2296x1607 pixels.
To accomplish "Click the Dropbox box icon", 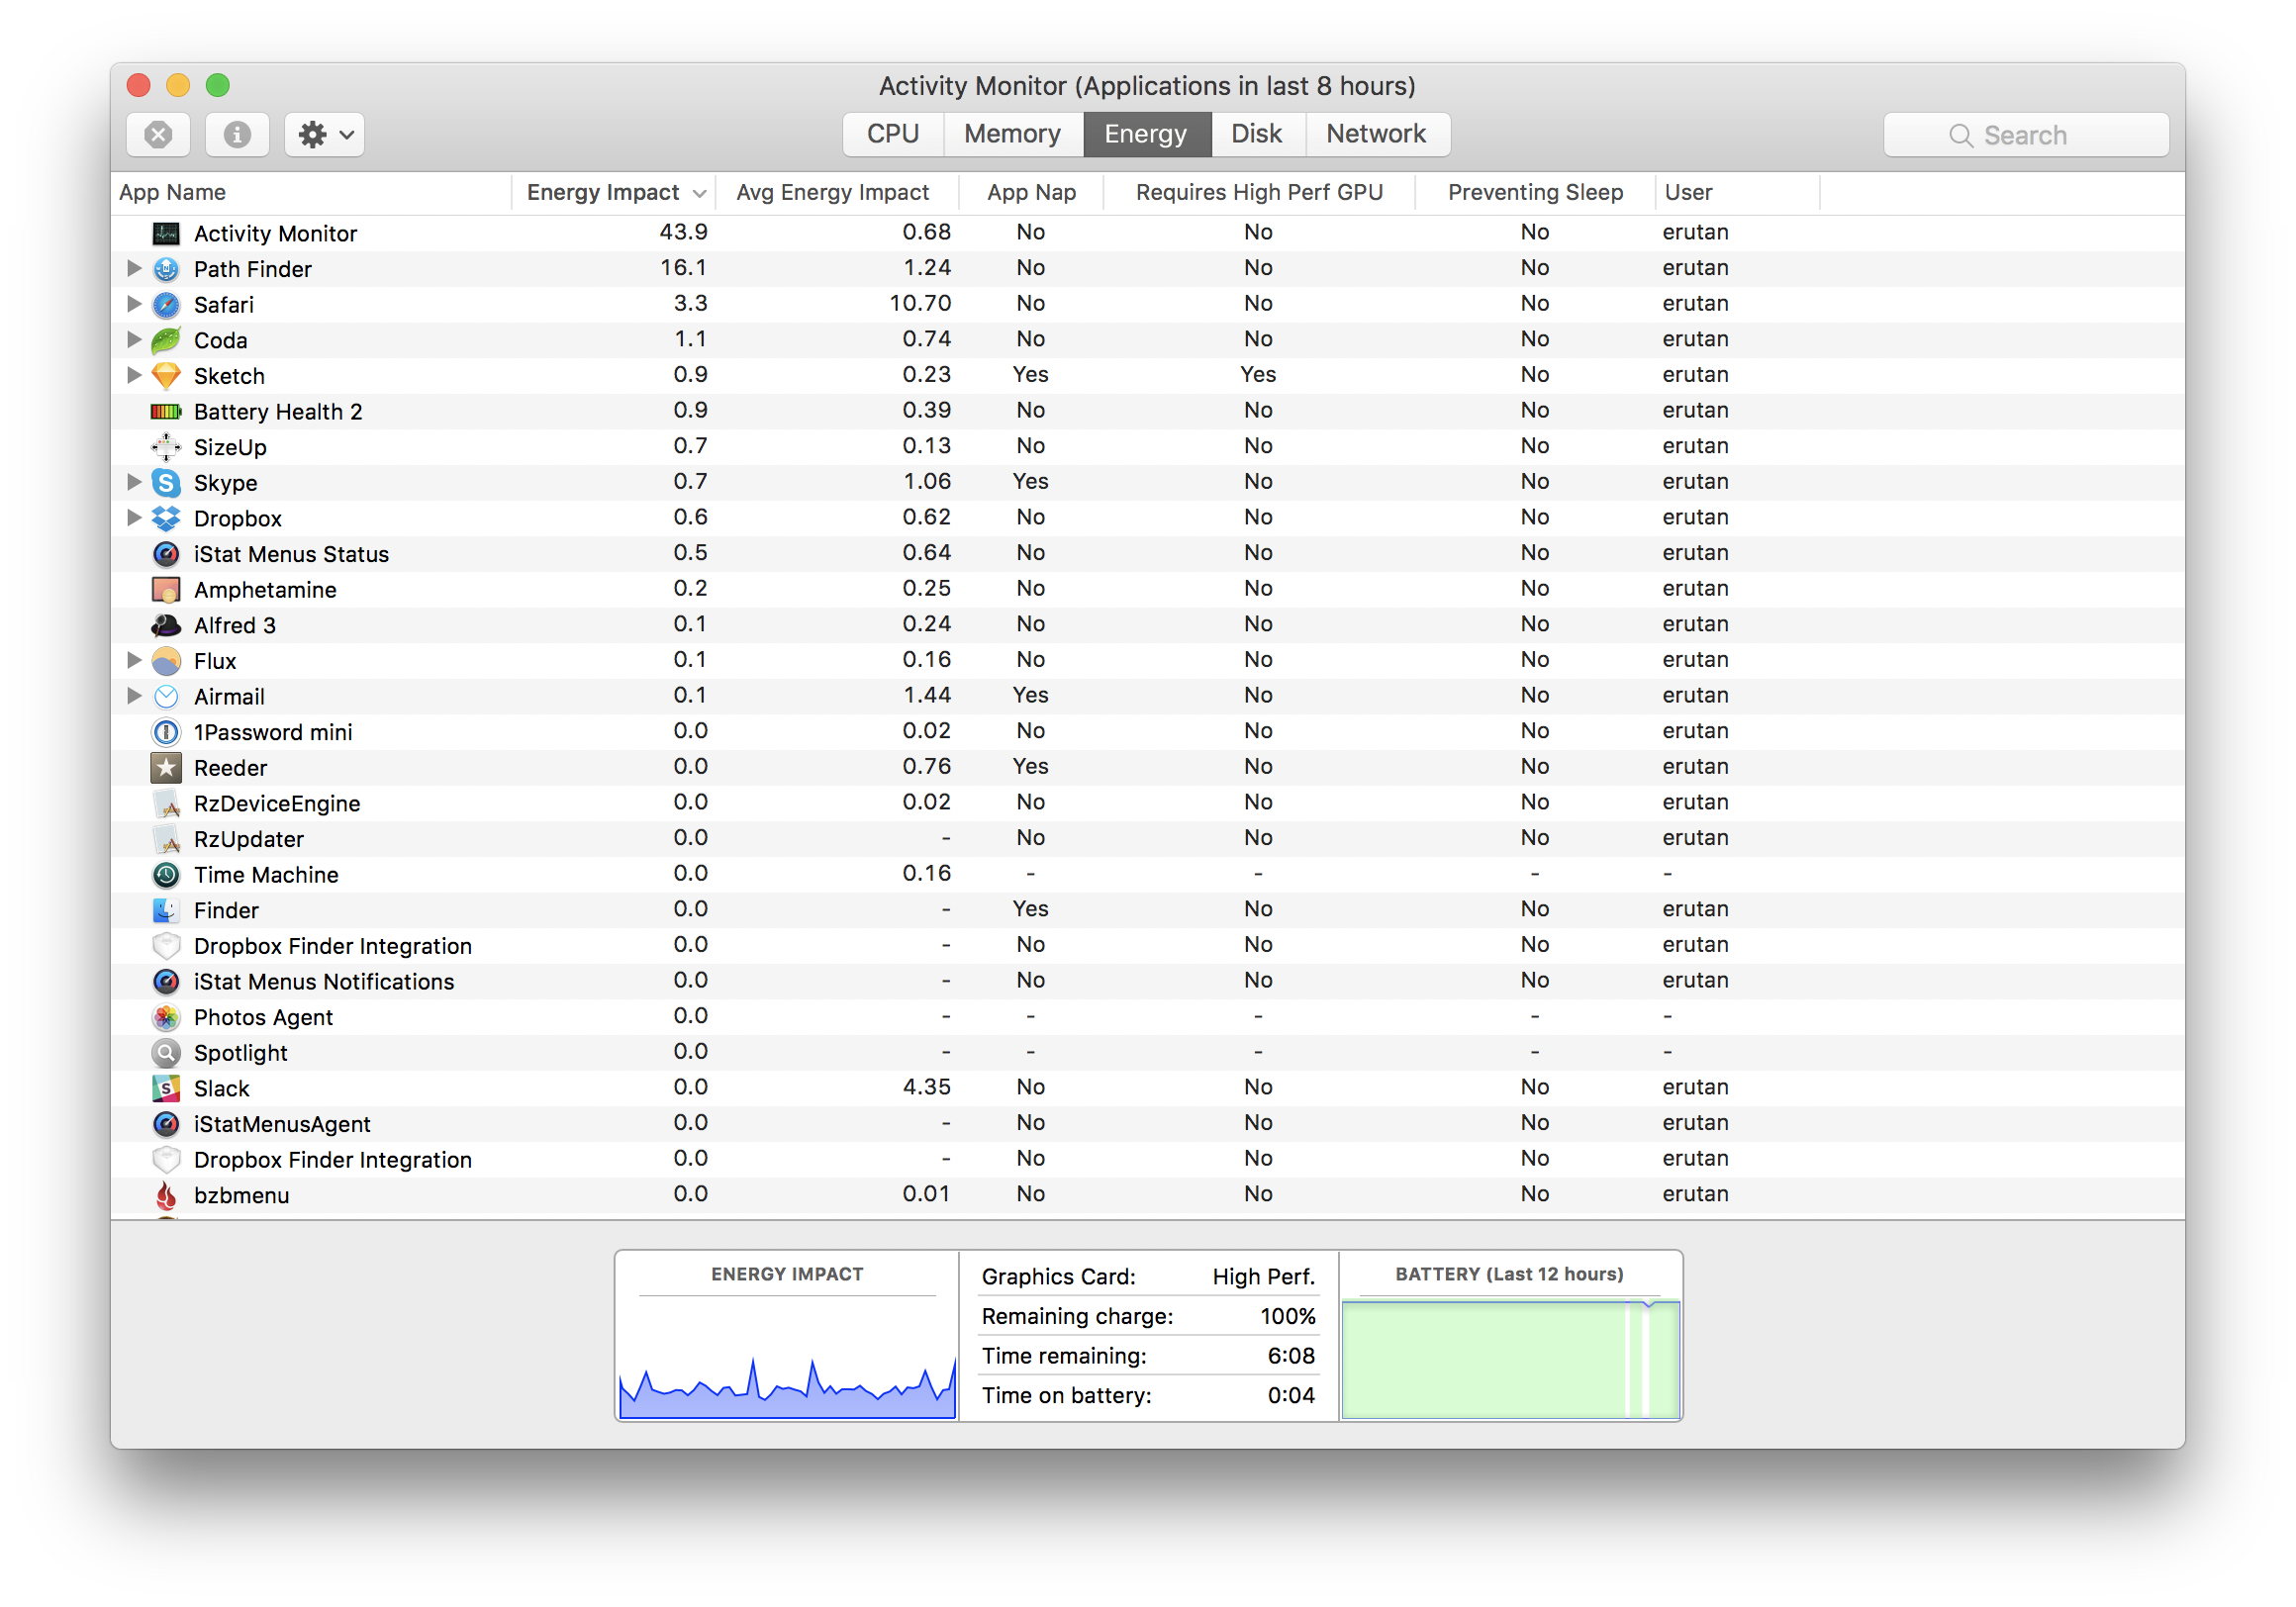I will 166,518.
